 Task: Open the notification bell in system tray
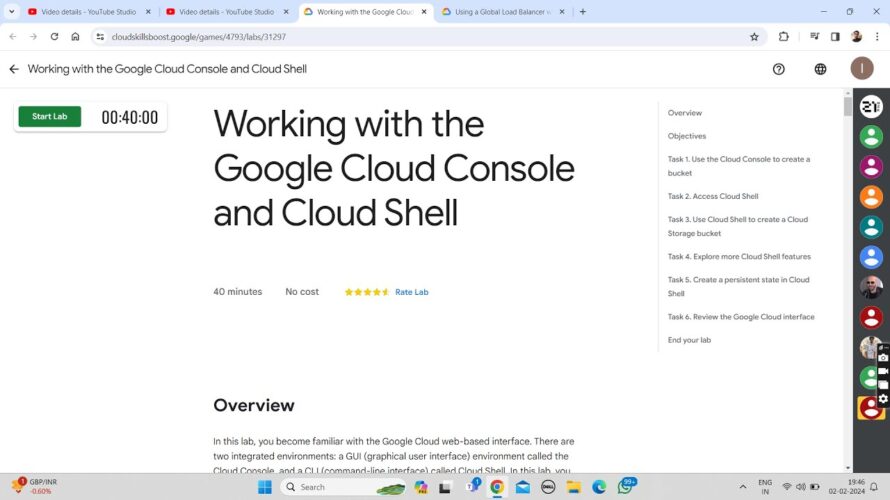click(x=874, y=487)
